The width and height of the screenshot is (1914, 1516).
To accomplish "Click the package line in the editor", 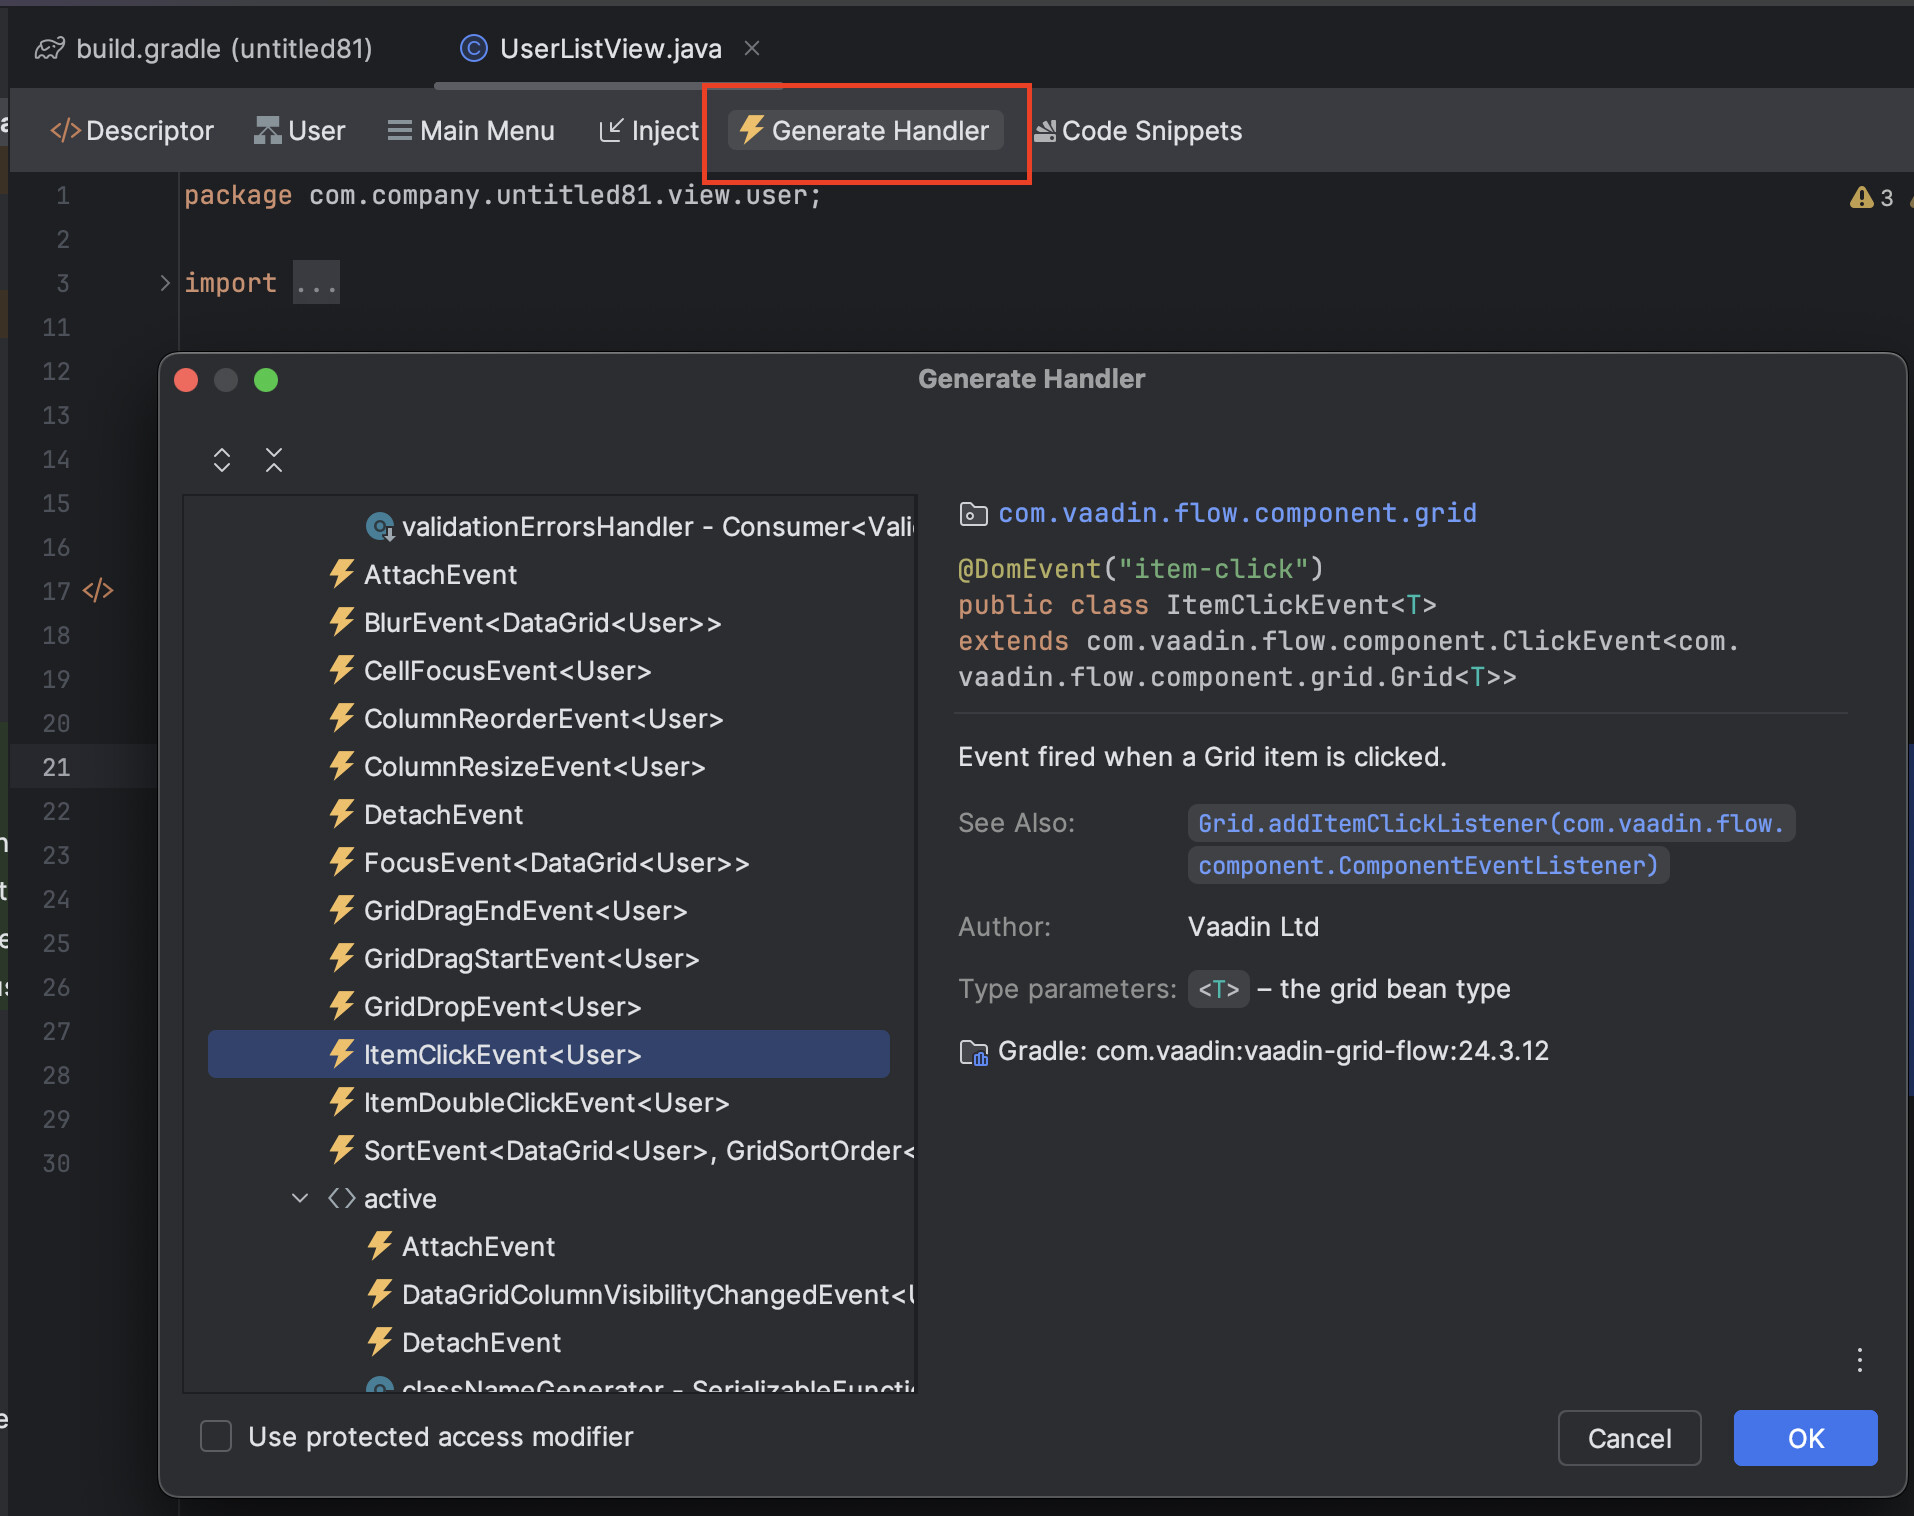I will [x=502, y=195].
